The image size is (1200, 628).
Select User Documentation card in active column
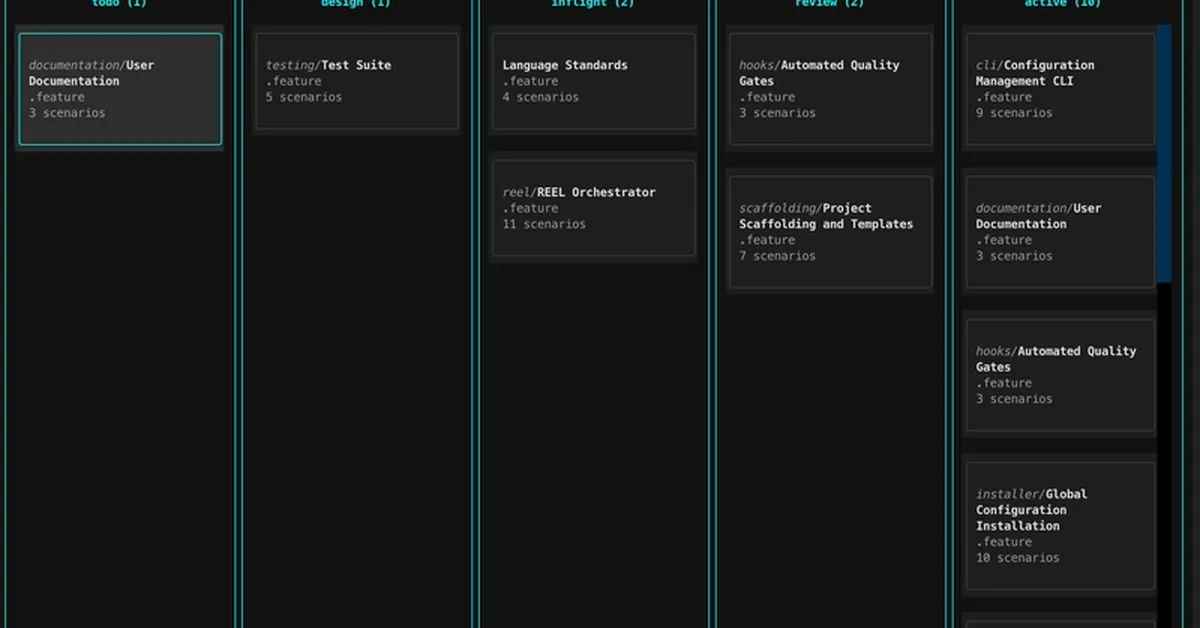coord(1059,232)
